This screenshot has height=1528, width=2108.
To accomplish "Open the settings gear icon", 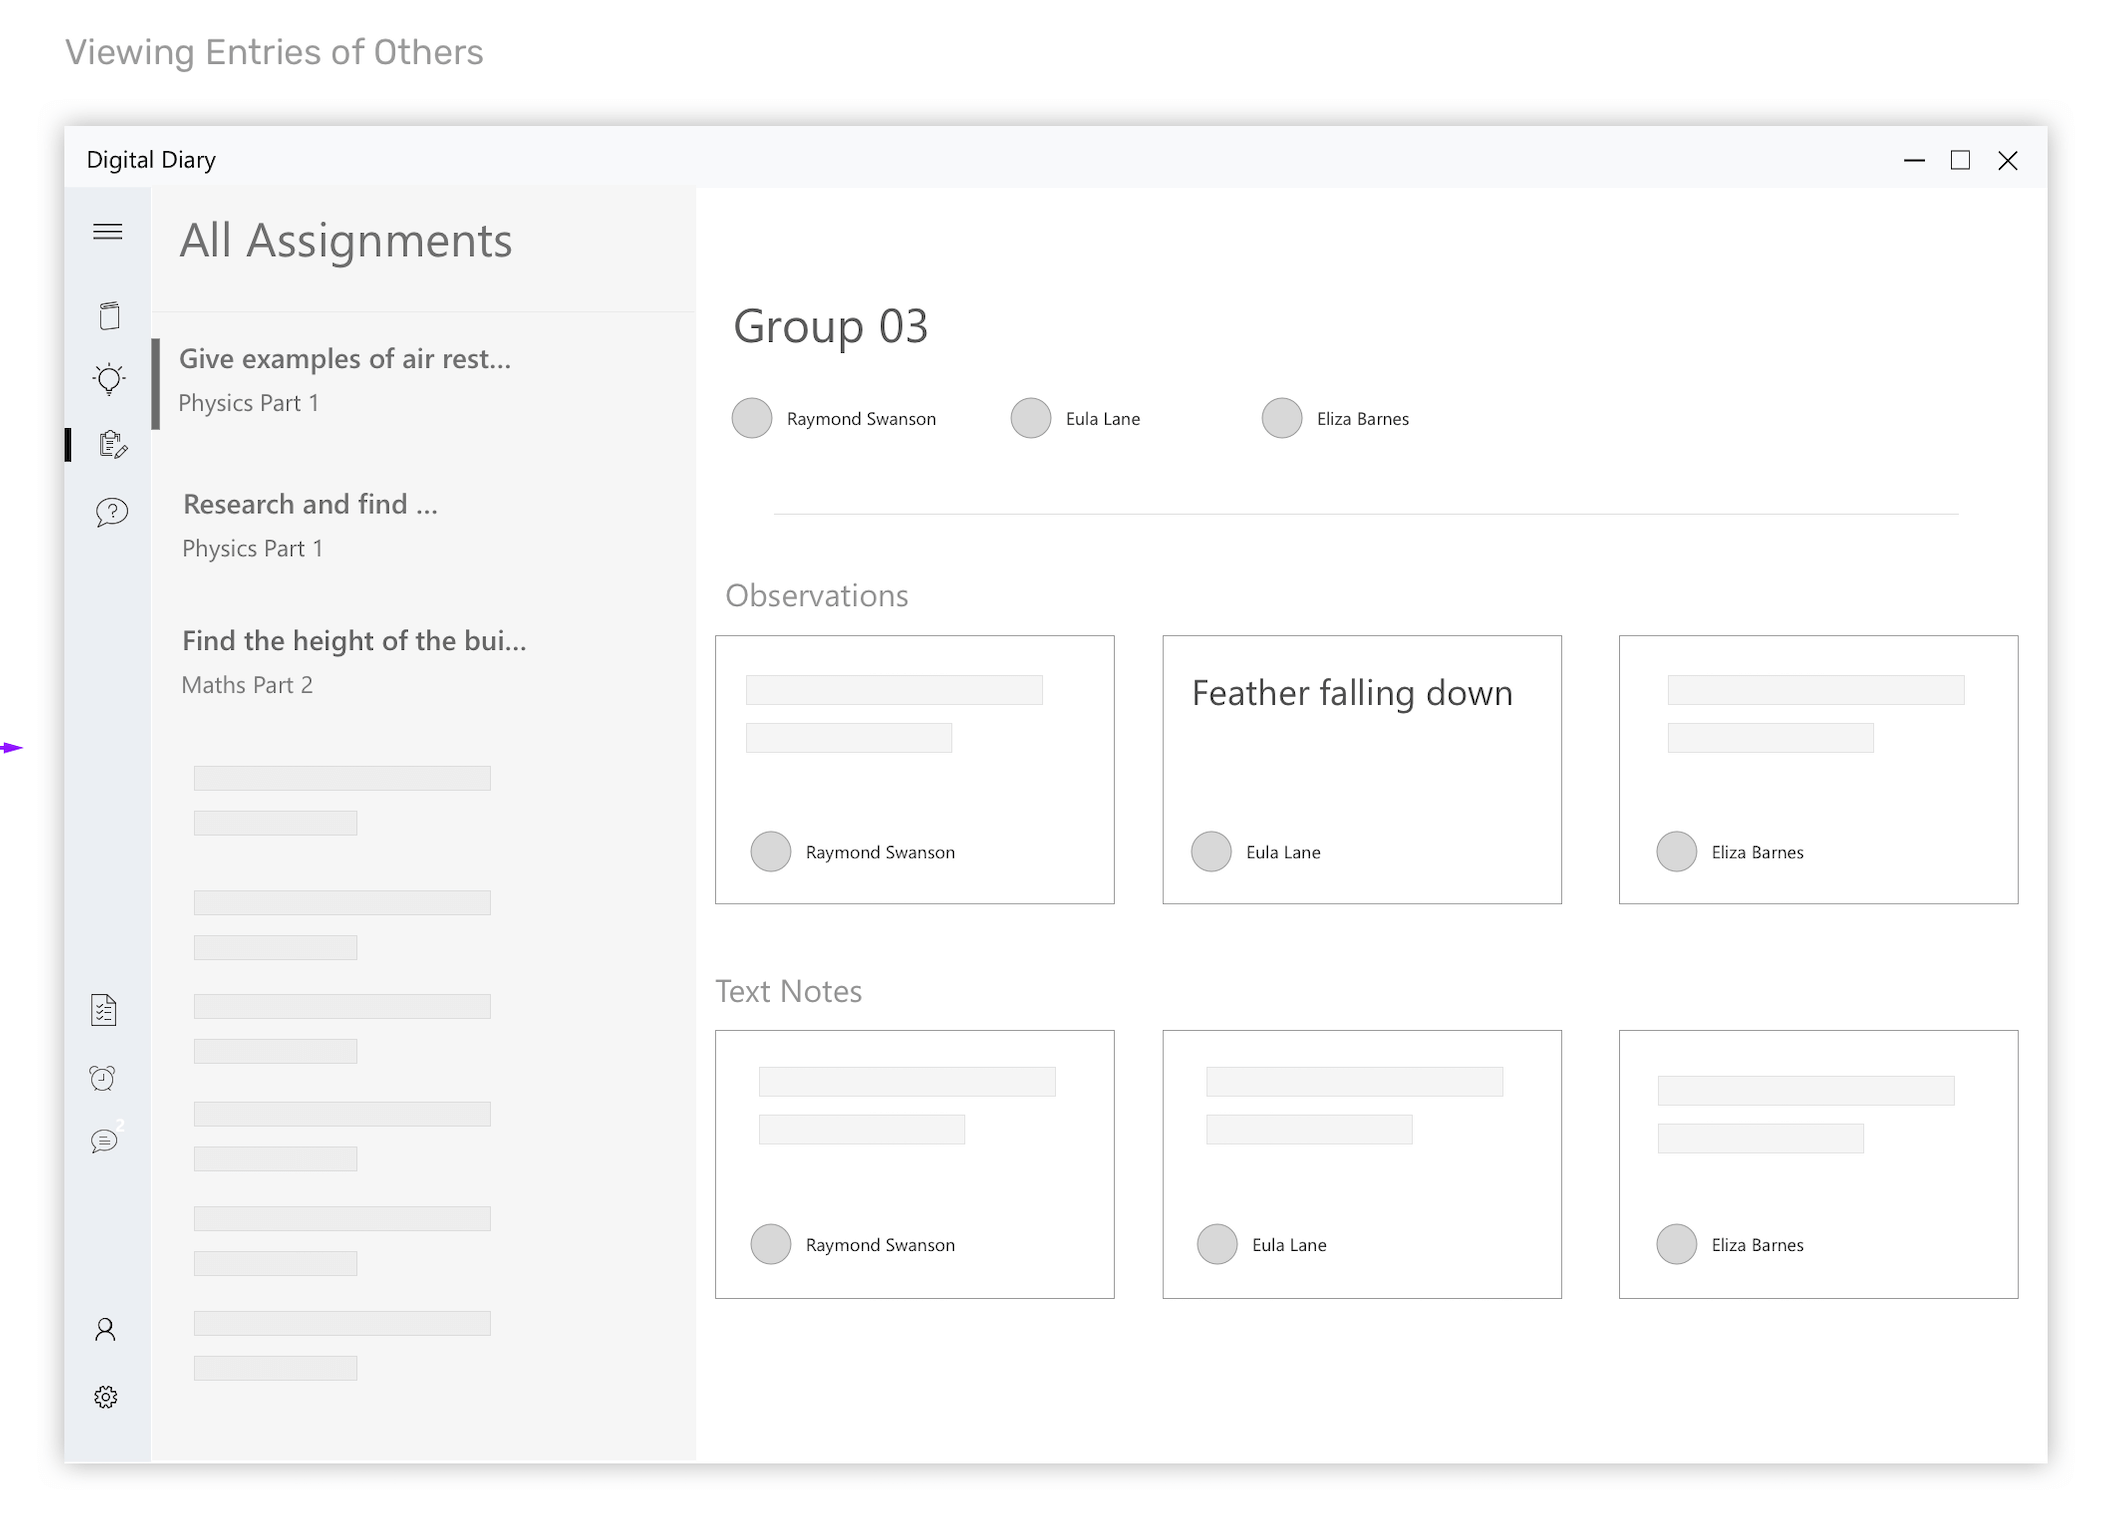I will tap(106, 1397).
